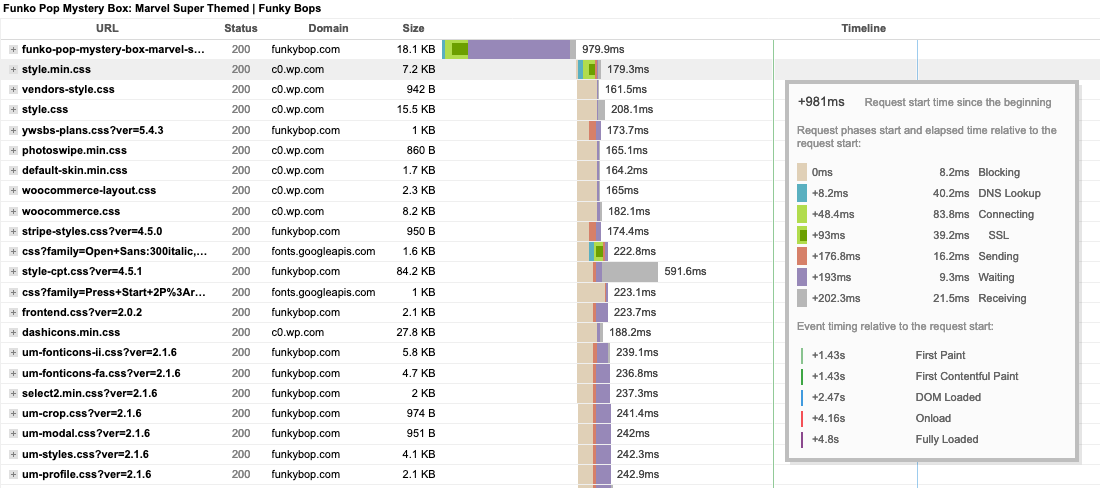Click the 15.5 KB size cell
1100x488 pixels.
coord(417,110)
